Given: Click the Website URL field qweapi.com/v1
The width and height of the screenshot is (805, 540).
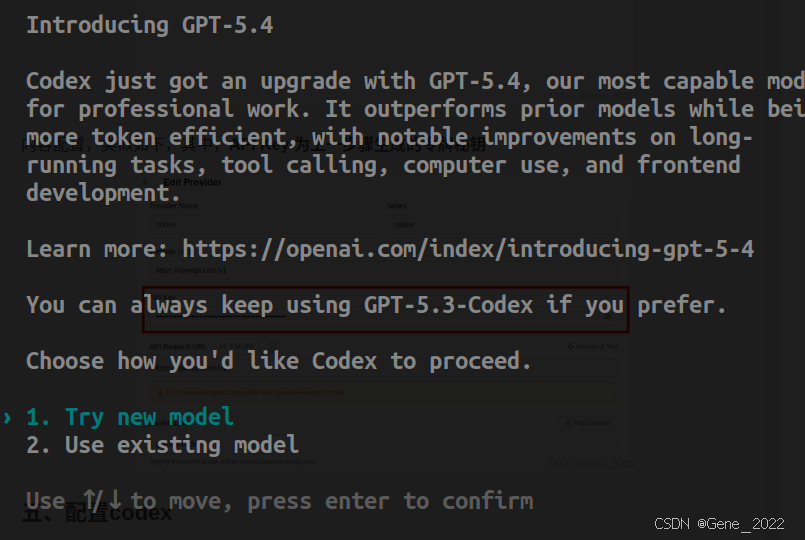Looking at the screenshot, I should click(384, 270).
